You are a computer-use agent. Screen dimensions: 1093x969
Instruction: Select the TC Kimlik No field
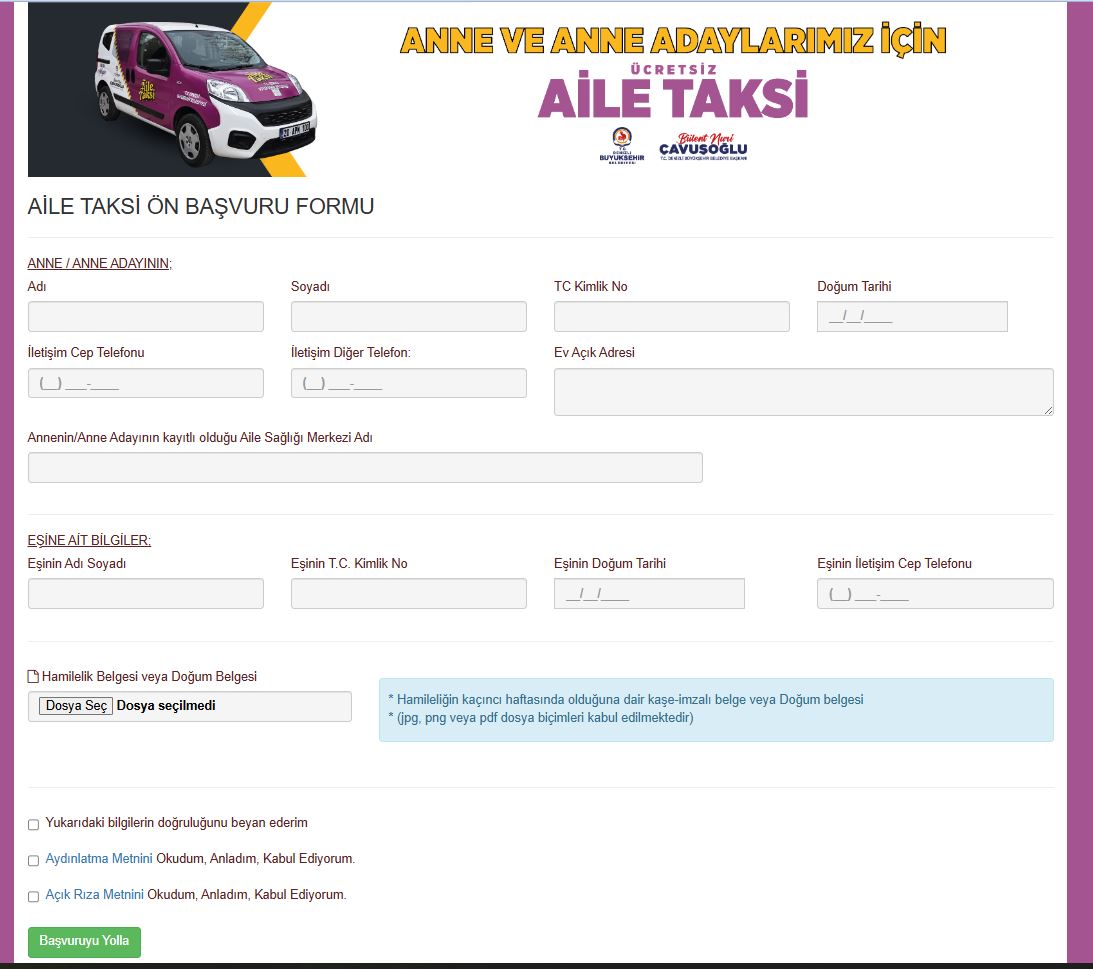671,317
